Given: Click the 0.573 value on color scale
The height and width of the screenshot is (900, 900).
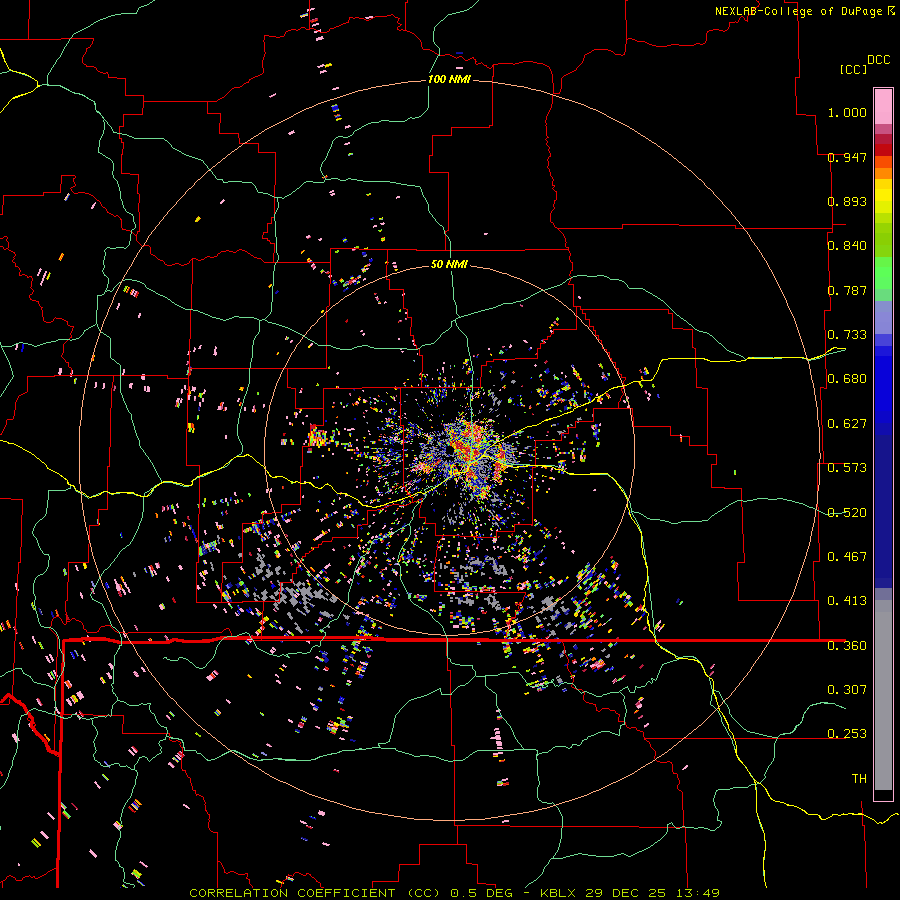Looking at the screenshot, I should pyautogui.click(x=847, y=468).
